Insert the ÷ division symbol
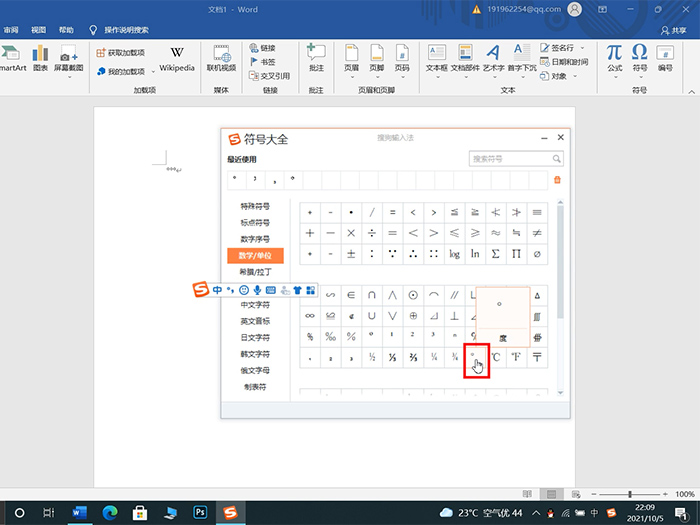Screen dimensions: 700x525 (x=372, y=233)
